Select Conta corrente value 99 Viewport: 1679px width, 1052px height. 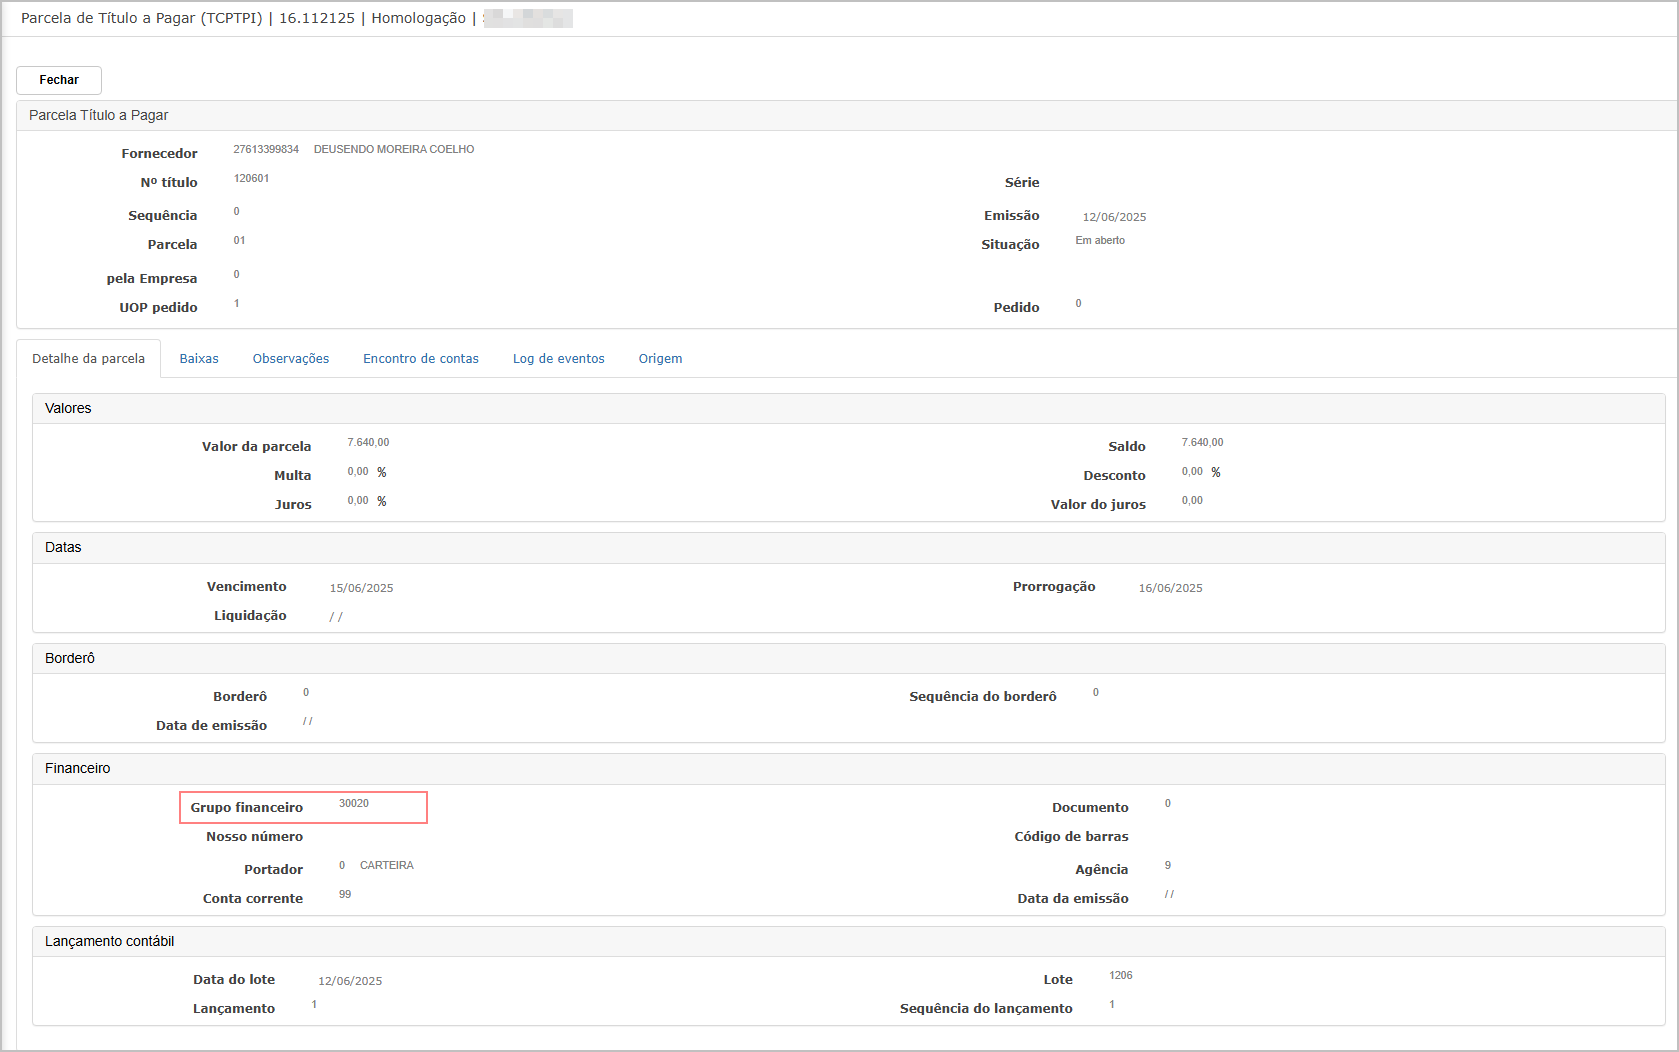[345, 894]
